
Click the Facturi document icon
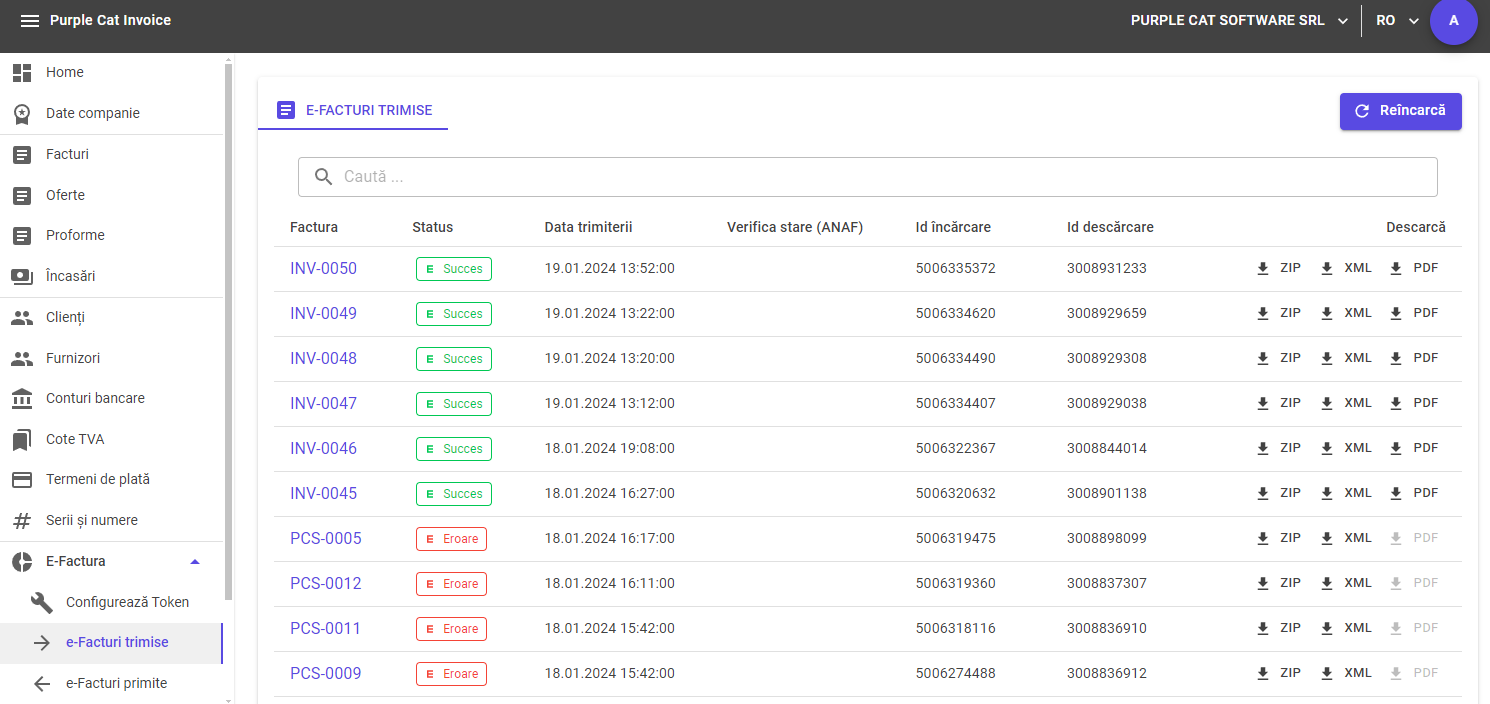[x=22, y=155]
